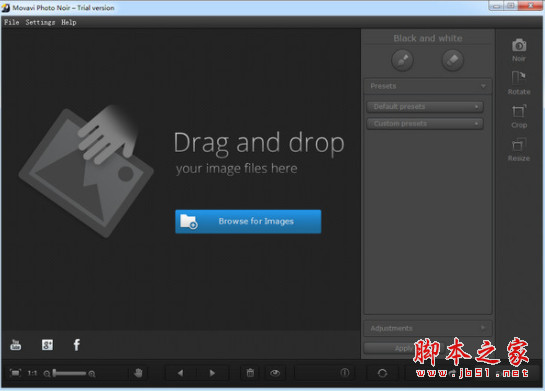The width and height of the screenshot is (545, 391).
Task: Click the Apply button
Action: (403, 348)
